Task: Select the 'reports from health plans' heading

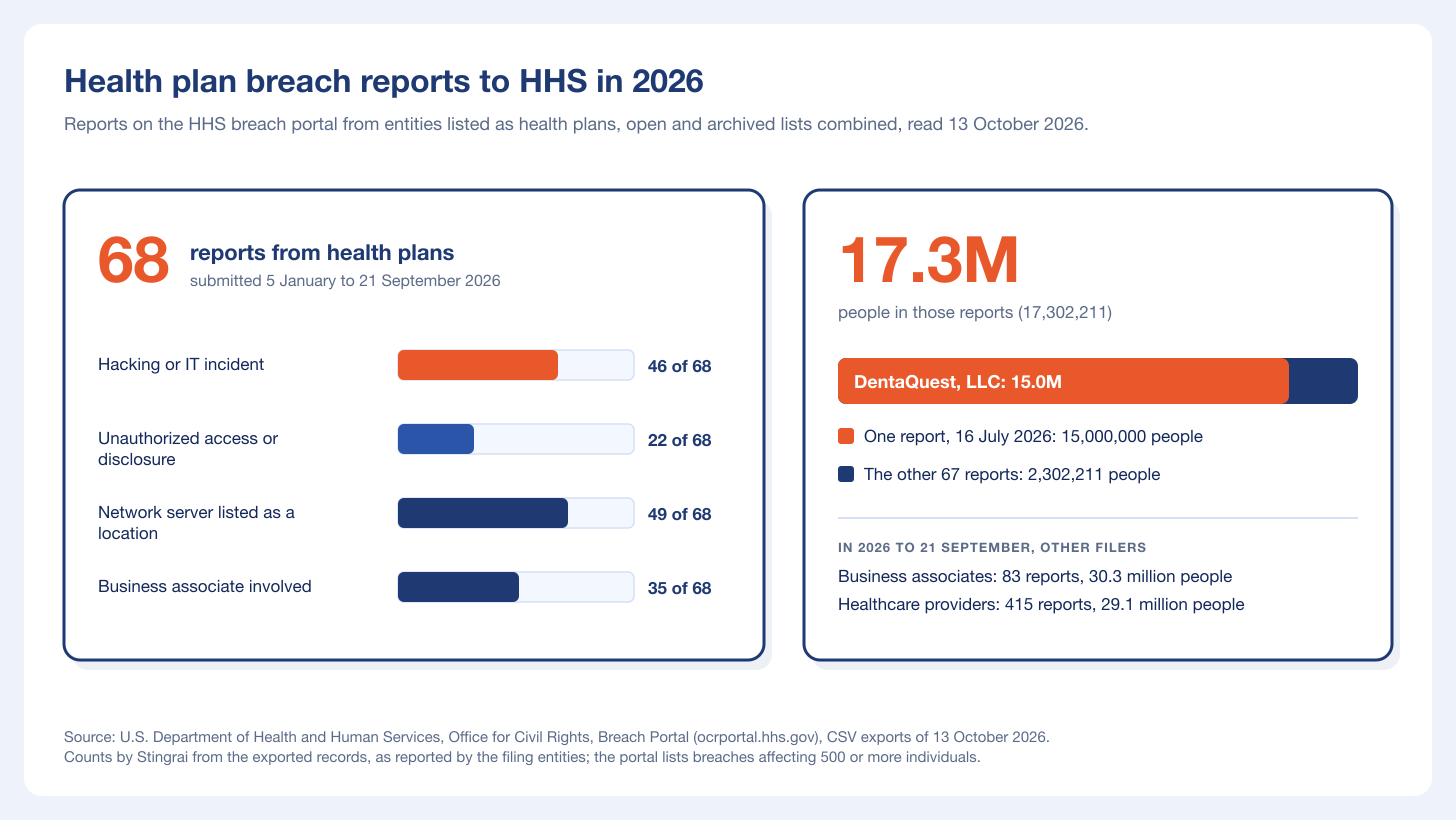Action: (x=322, y=254)
